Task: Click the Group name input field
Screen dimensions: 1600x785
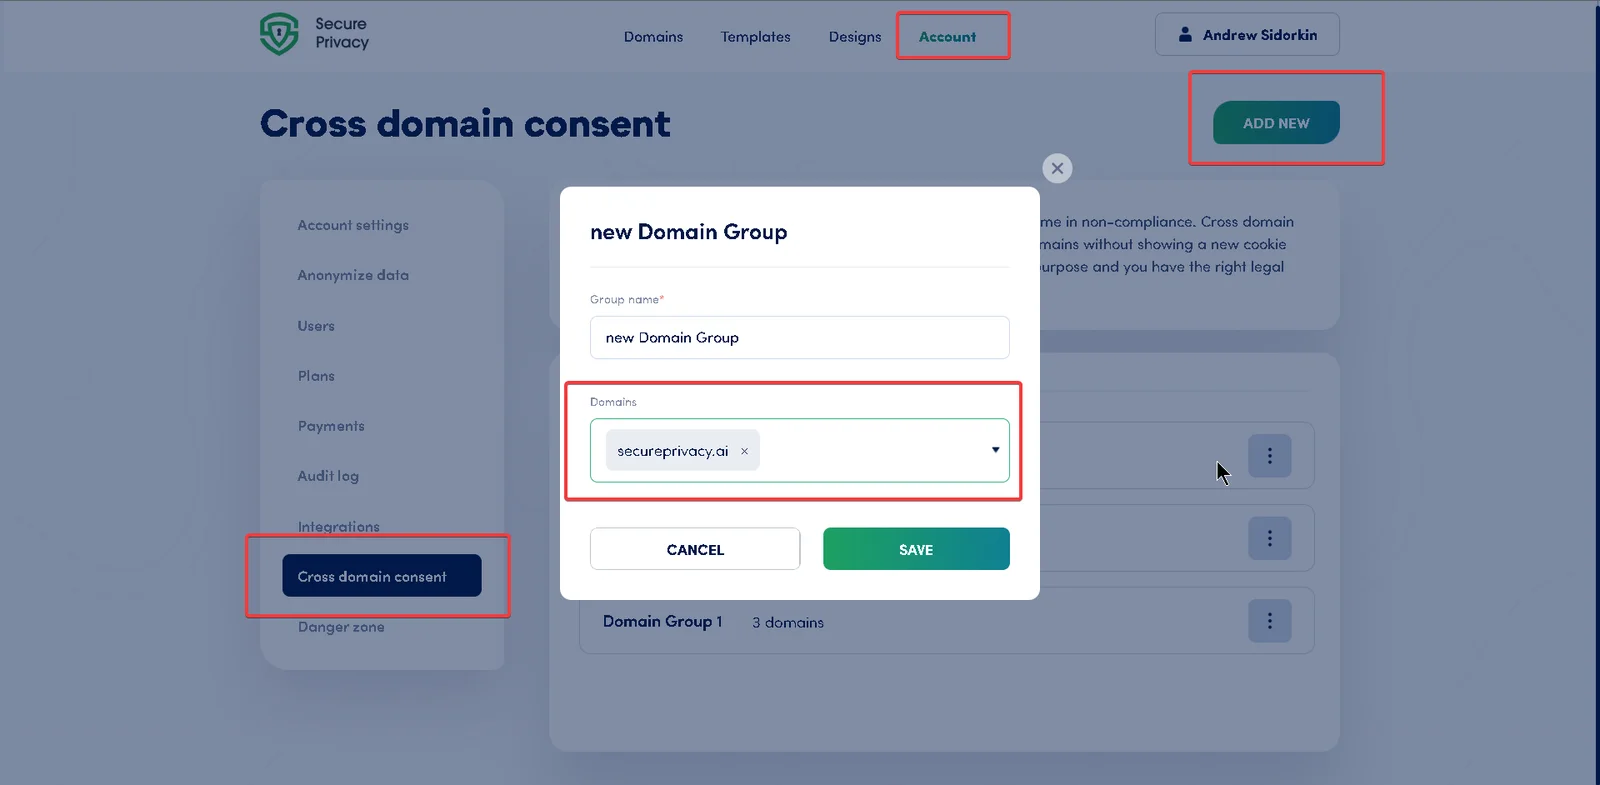Action: 798,337
